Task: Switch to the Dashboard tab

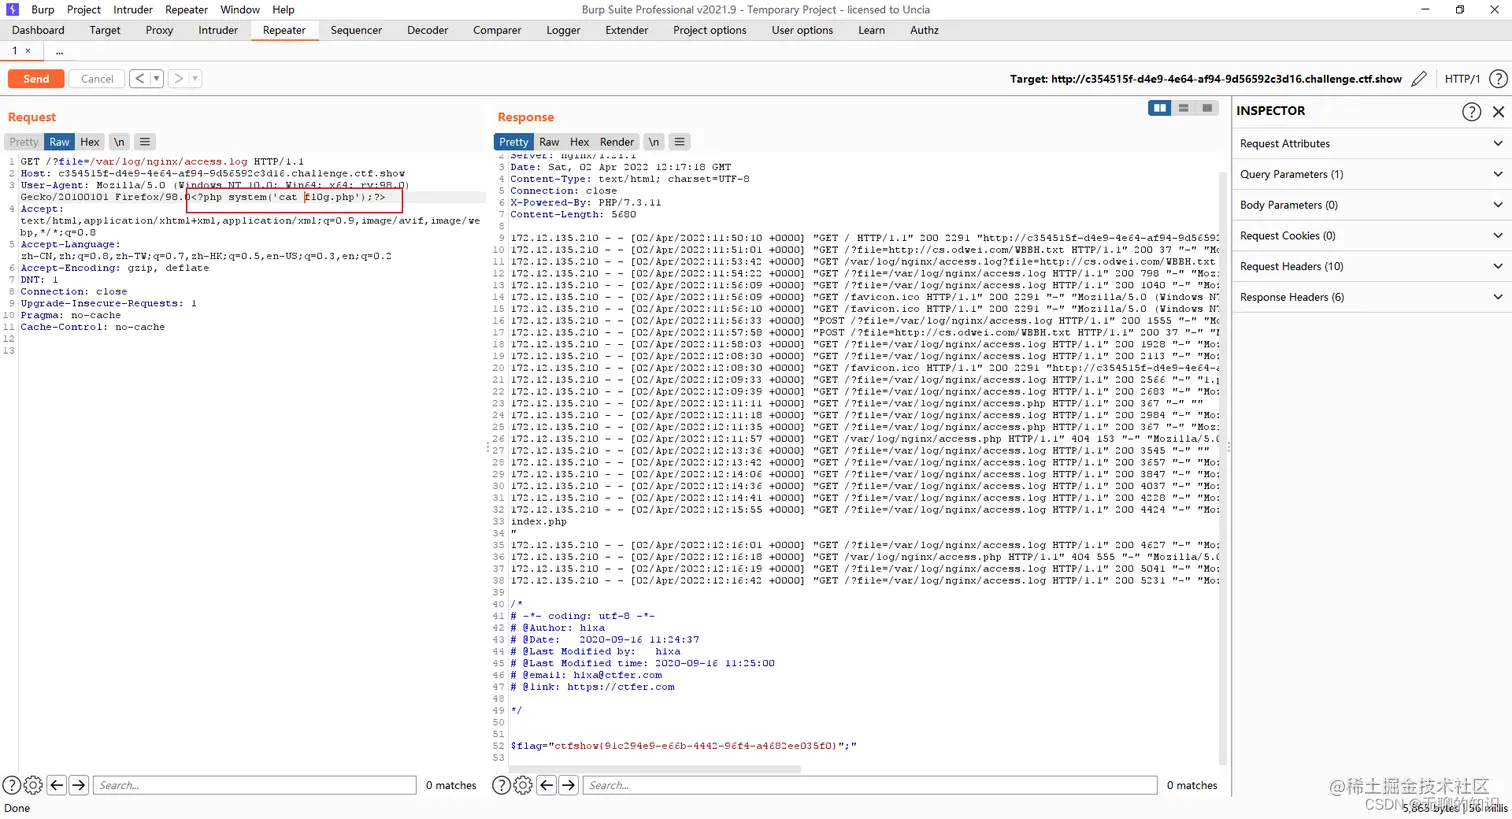Action: [38, 30]
